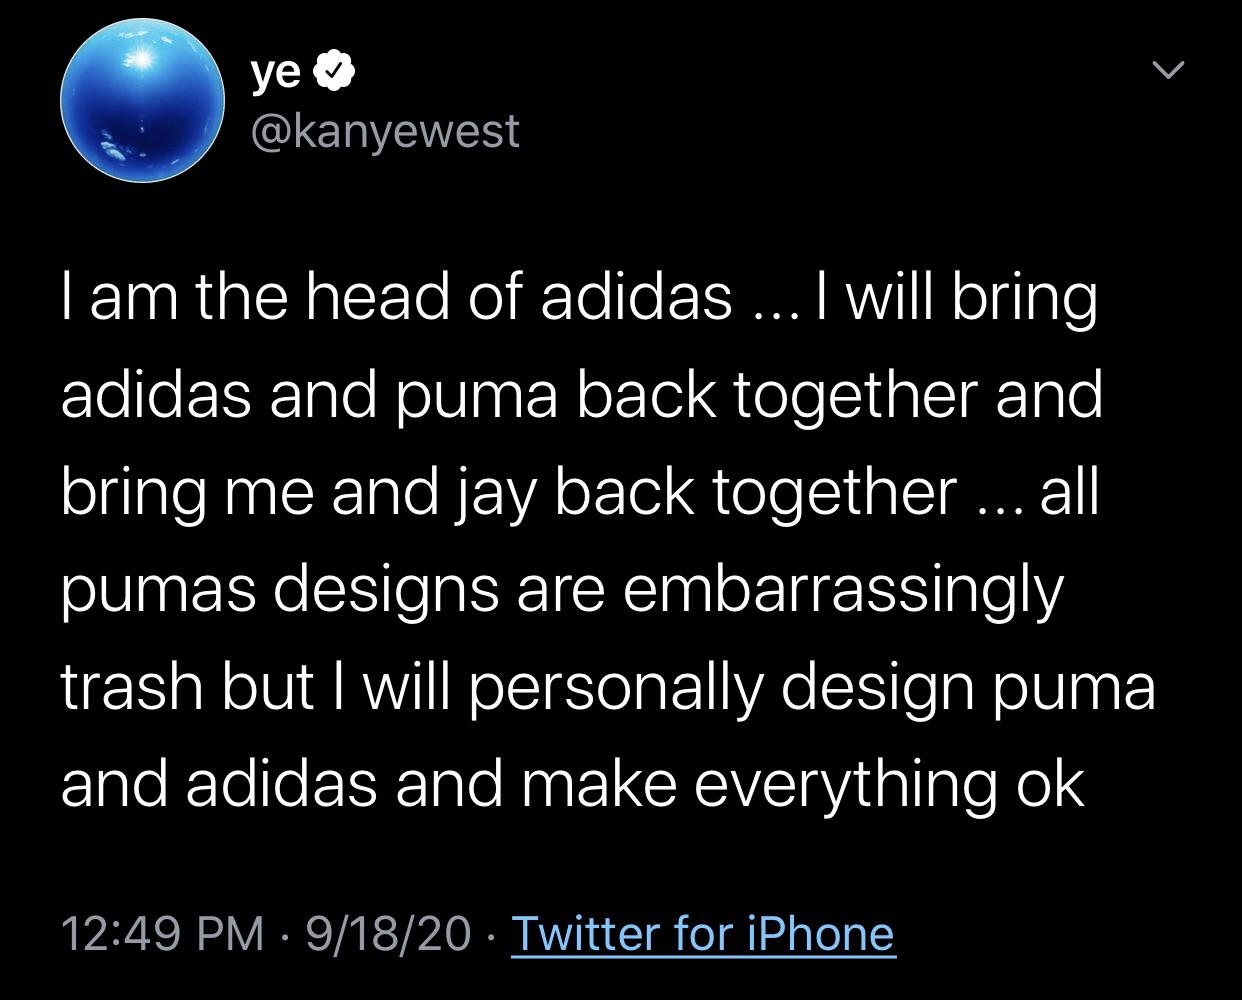Click the word "everything" in the tweet

coord(844,784)
